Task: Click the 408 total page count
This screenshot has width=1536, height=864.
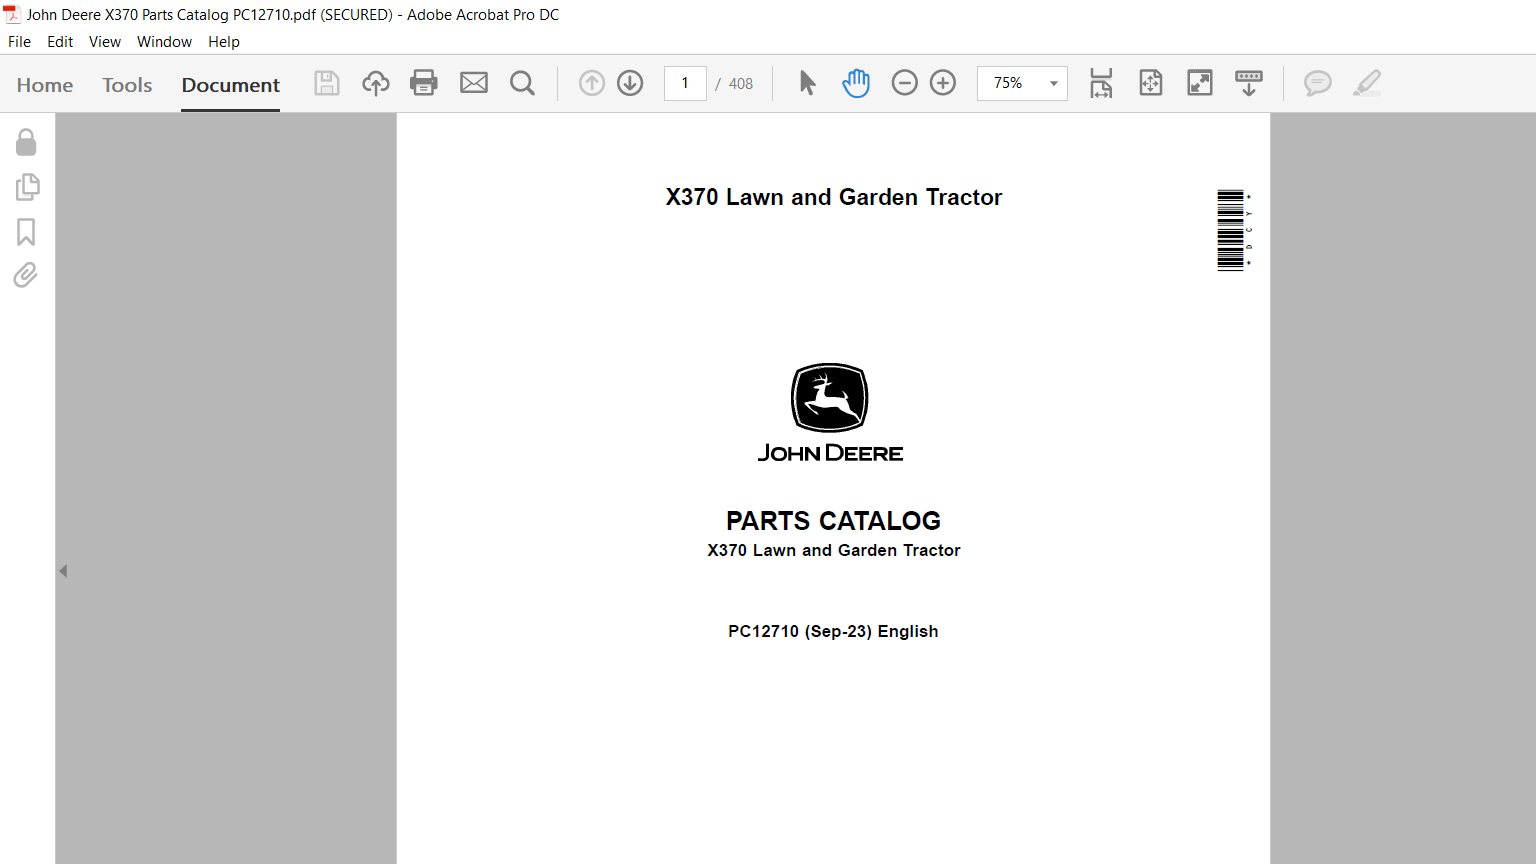Action: (741, 84)
